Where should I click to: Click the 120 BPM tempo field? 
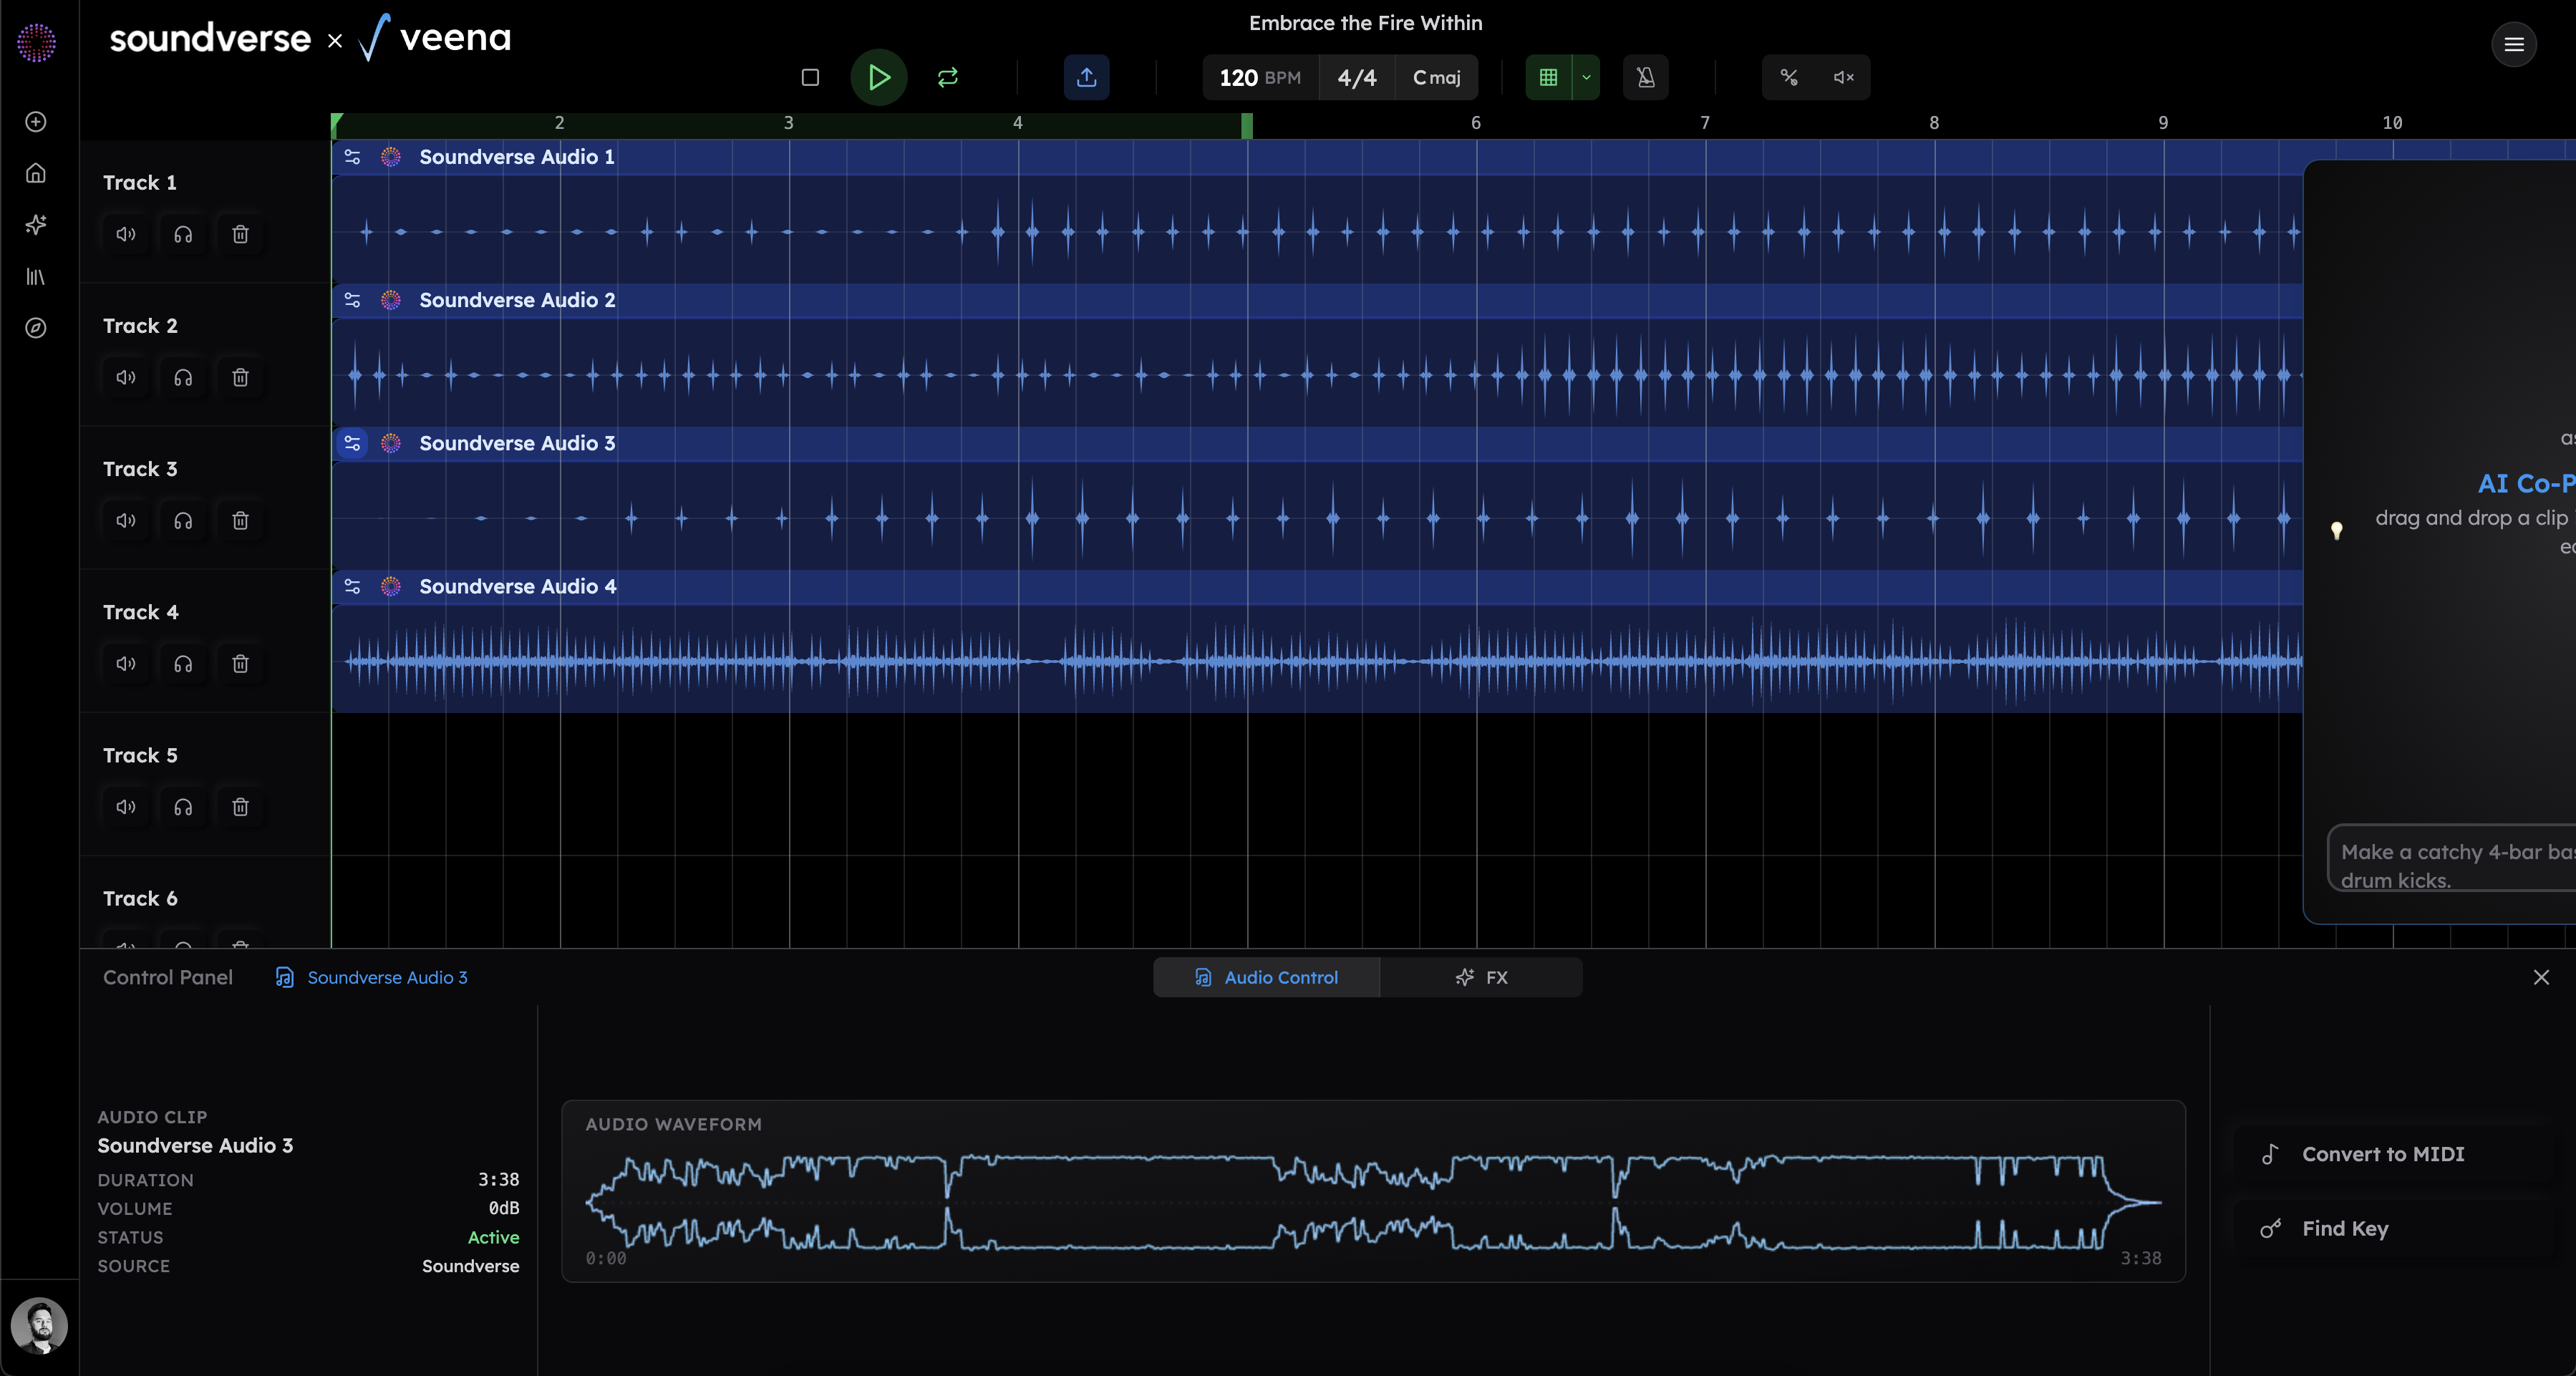[1260, 77]
